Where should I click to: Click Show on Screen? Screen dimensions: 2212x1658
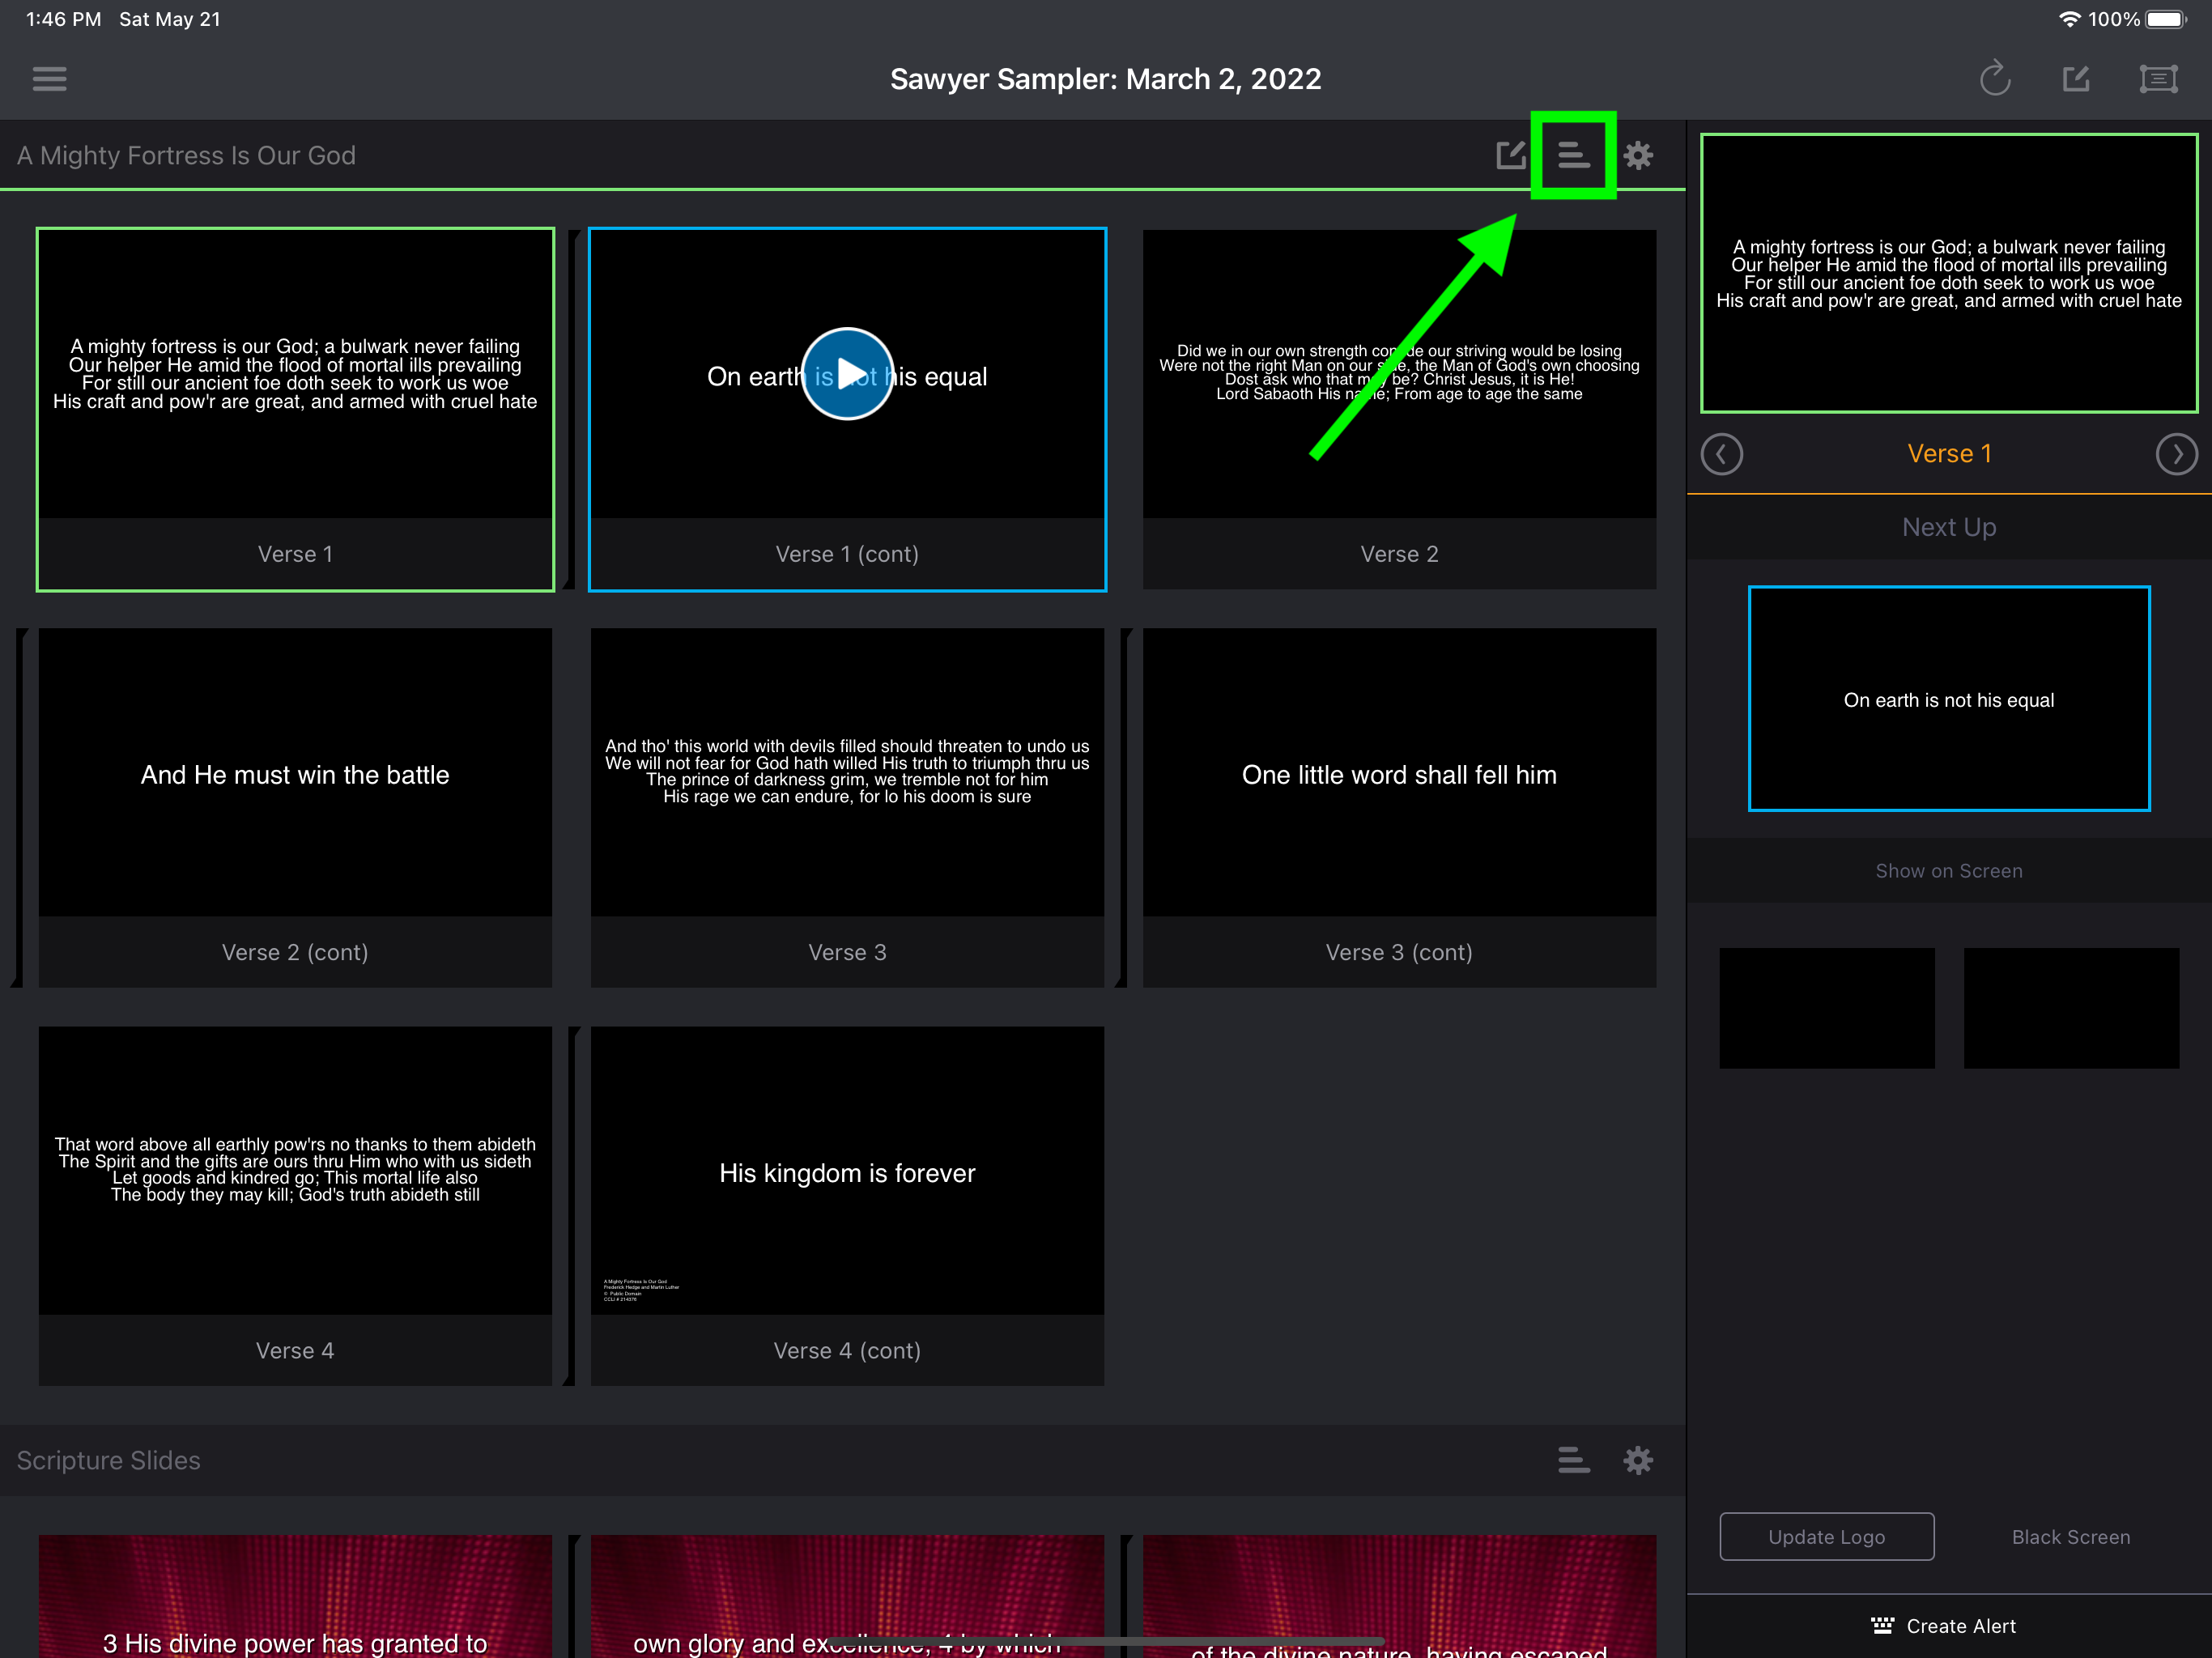pyautogui.click(x=1949, y=870)
